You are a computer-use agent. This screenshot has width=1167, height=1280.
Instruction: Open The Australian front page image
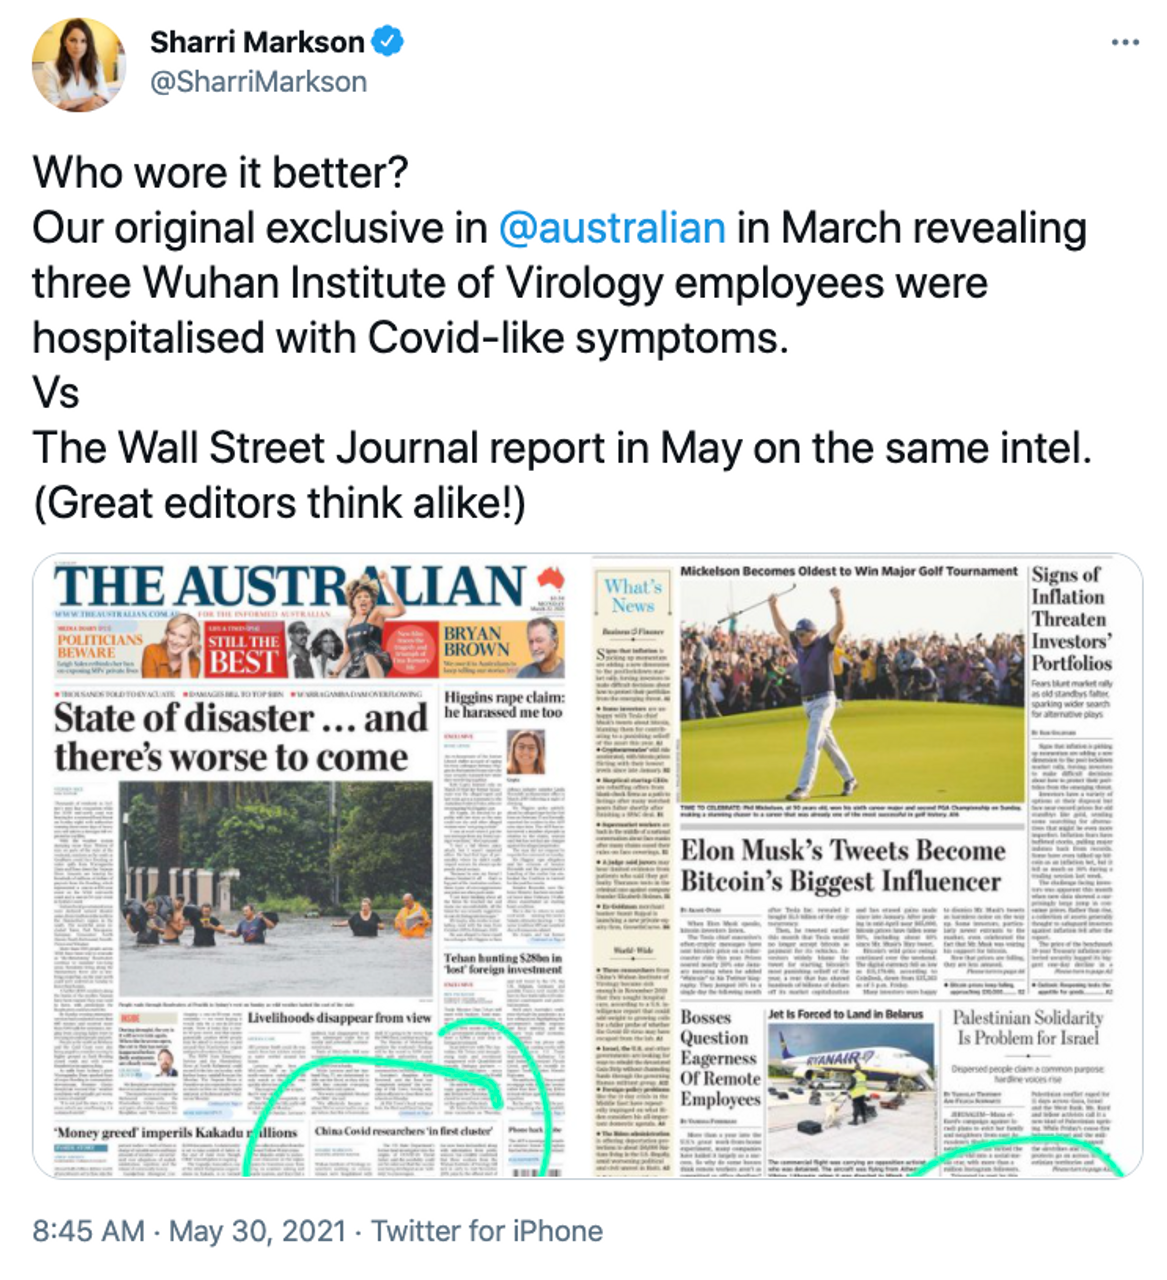click(x=309, y=865)
